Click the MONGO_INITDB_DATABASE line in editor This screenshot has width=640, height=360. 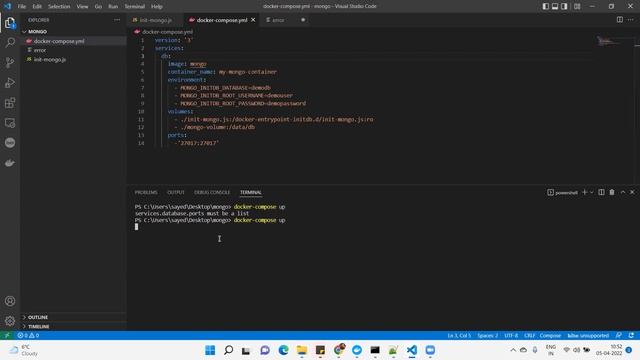click(x=225, y=88)
